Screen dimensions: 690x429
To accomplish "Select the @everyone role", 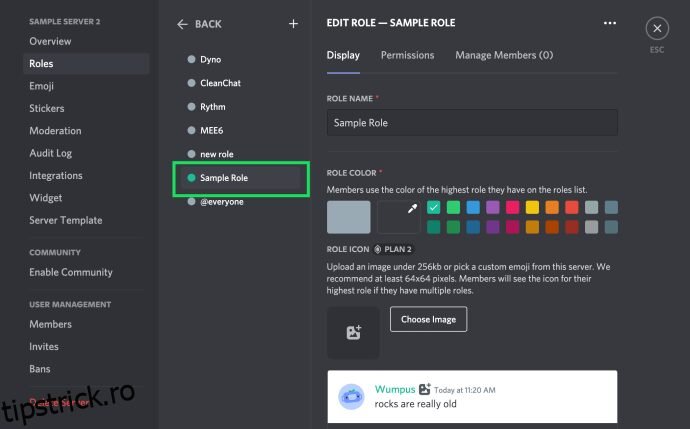I will click(221, 201).
